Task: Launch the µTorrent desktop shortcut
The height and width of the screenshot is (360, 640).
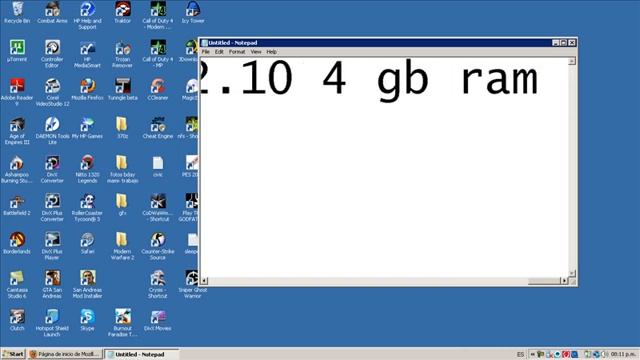Action: pyautogui.click(x=17, y=51)
